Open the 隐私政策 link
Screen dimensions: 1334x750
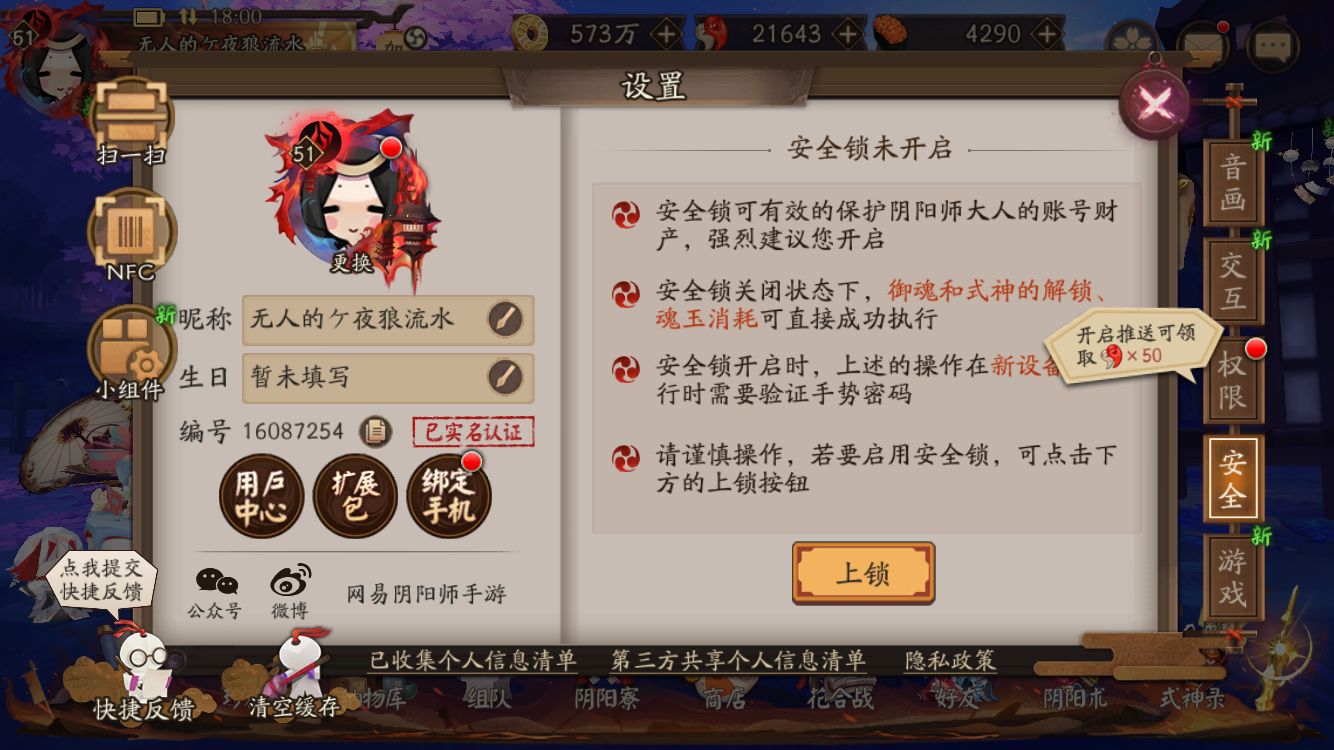(950, 660)
